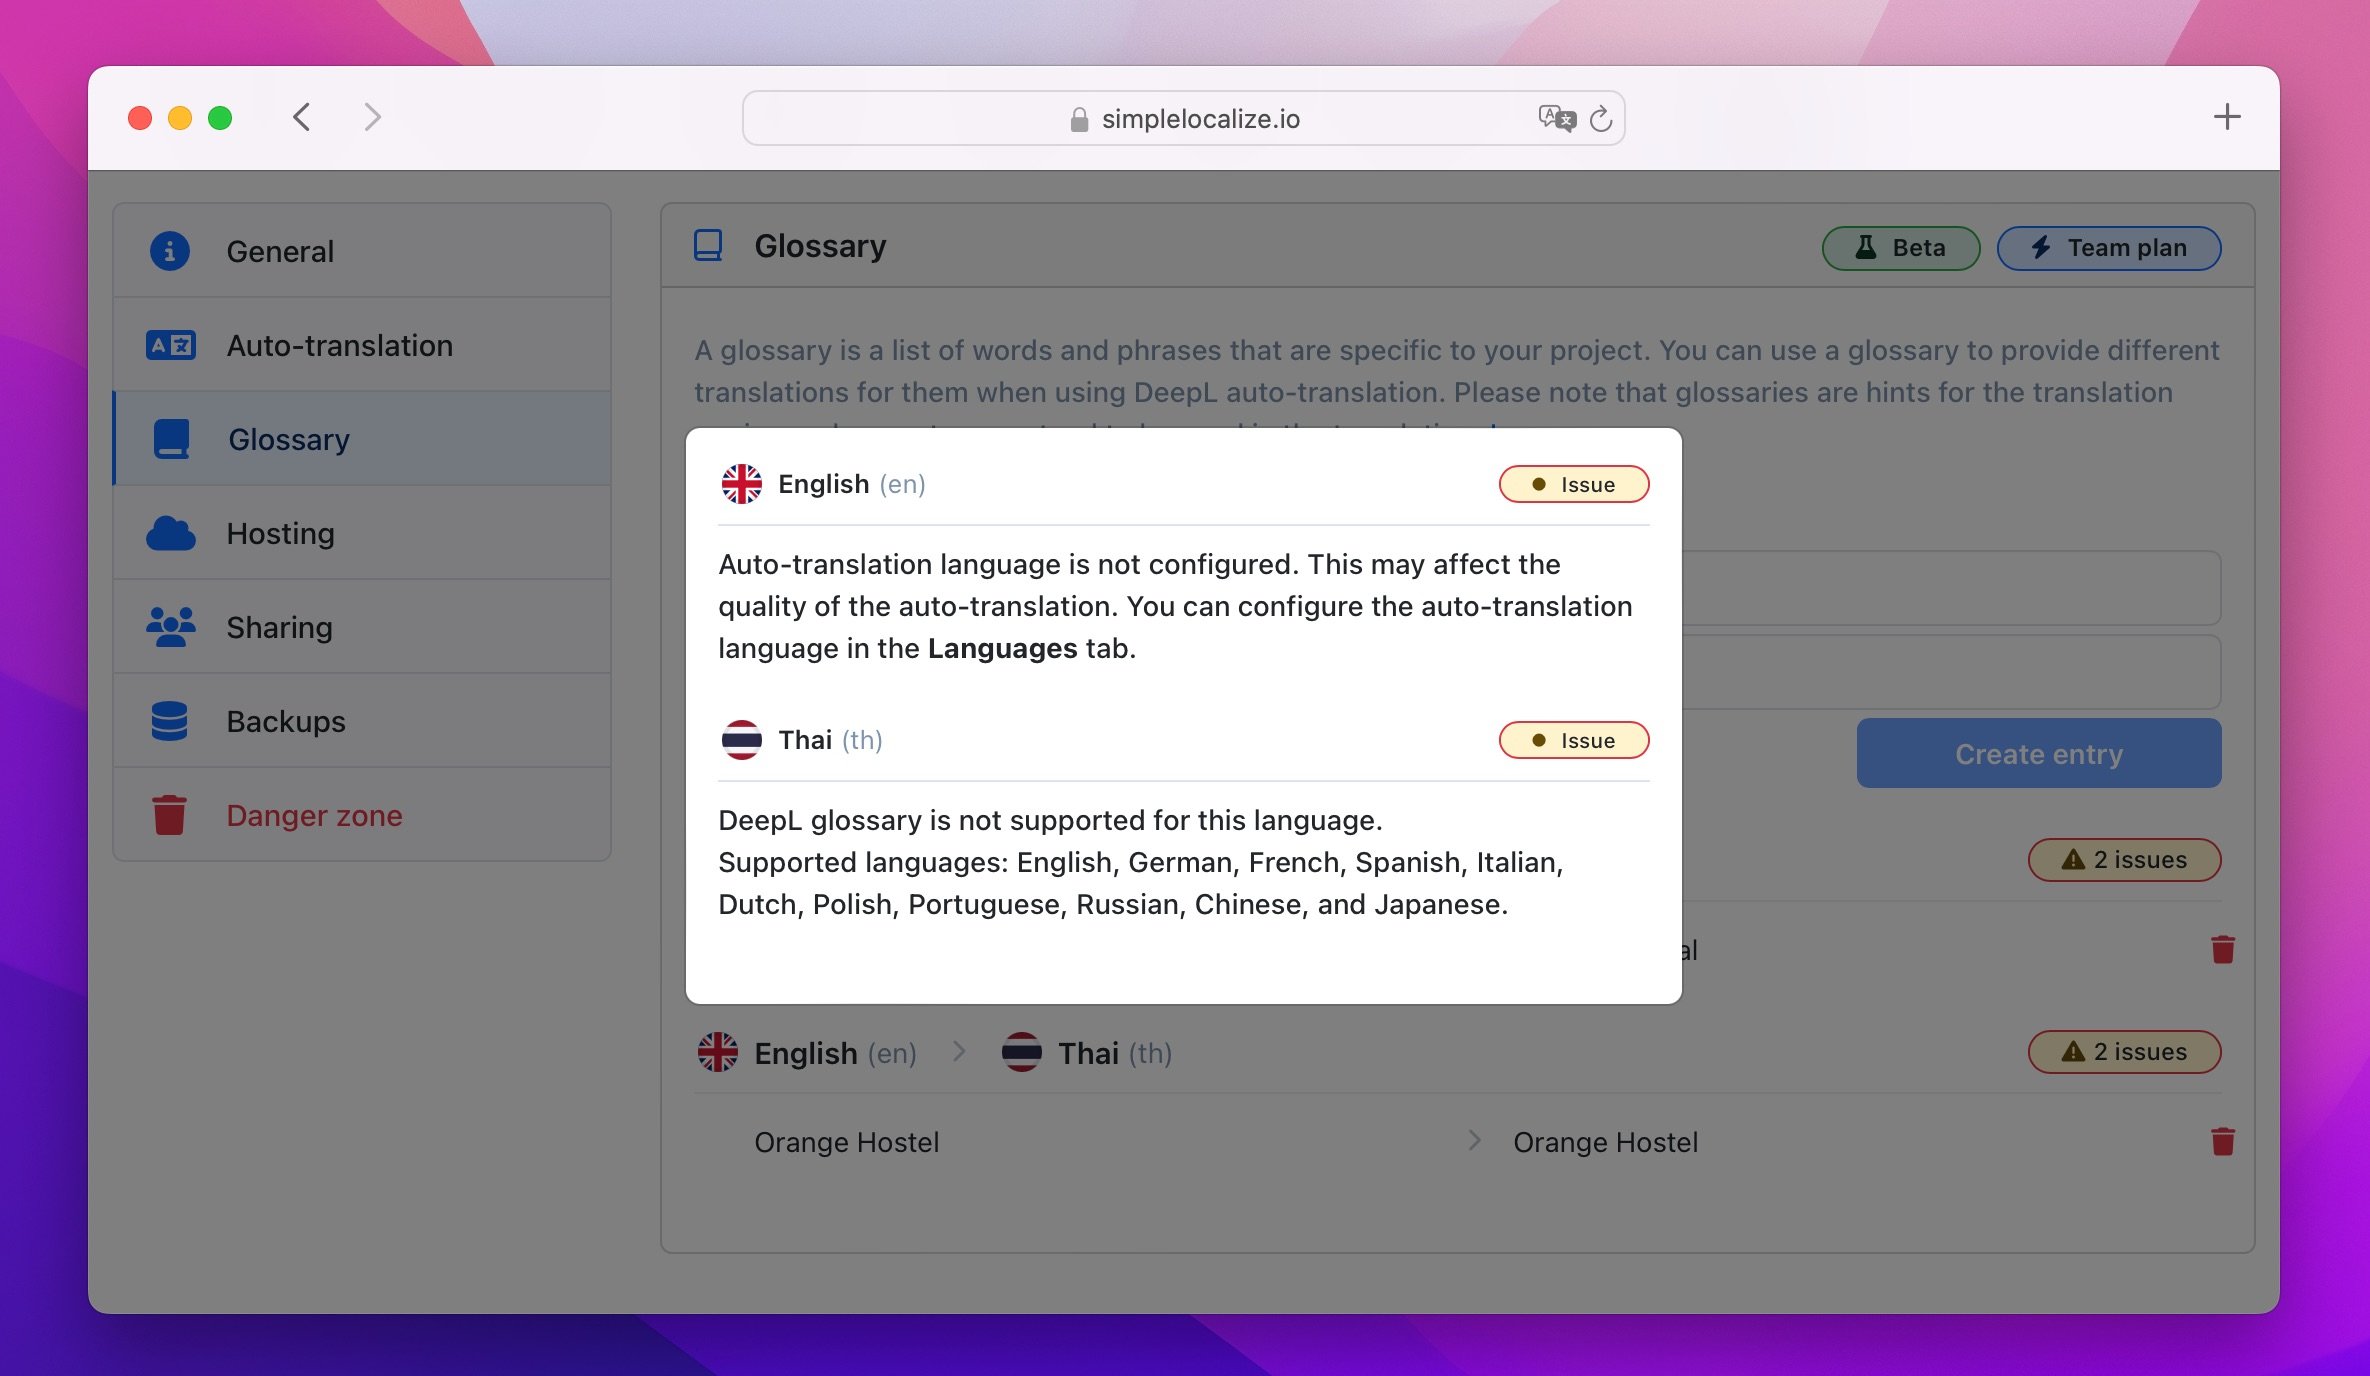Image resolution: width=2370 pixels, height=1376 pixels.
Task: Click the UK flag in glossary list
Action: coord(718,1052)
